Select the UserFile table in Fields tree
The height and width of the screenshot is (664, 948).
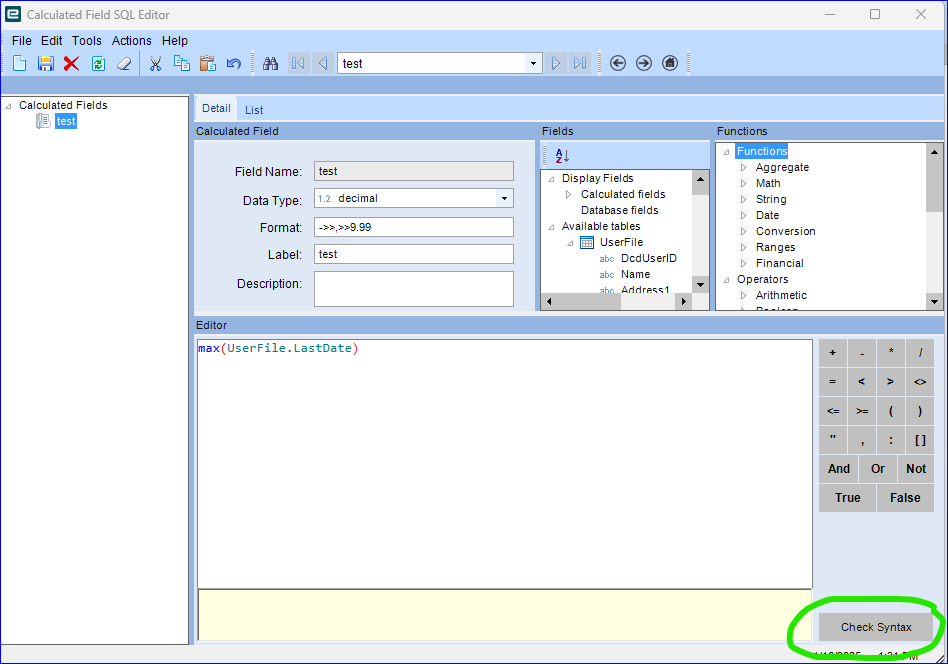[x=621, y=242]
